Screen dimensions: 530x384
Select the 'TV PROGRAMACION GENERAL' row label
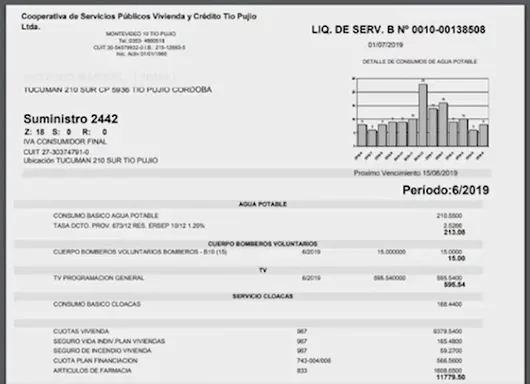click(99, 278)
